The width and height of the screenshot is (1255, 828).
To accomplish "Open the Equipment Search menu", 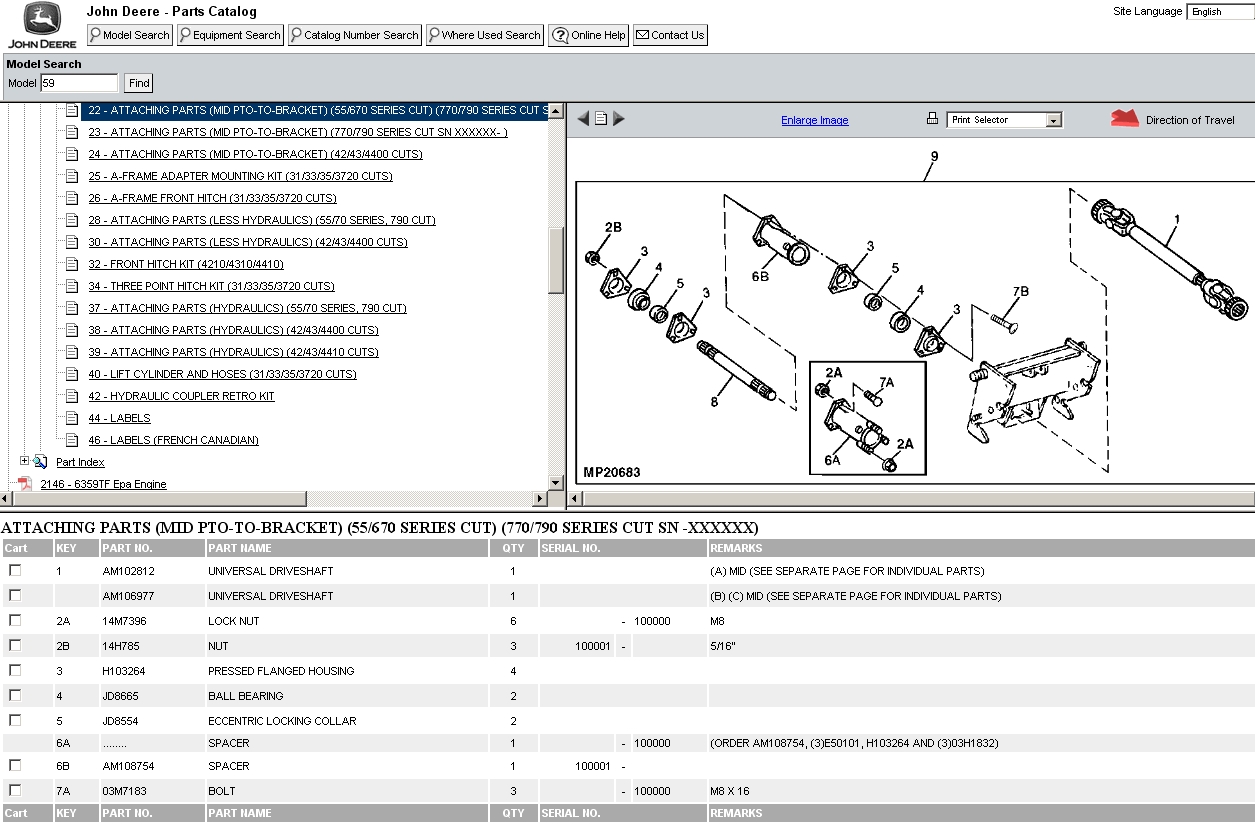I will pyautogui.click(x=229, y=35).
